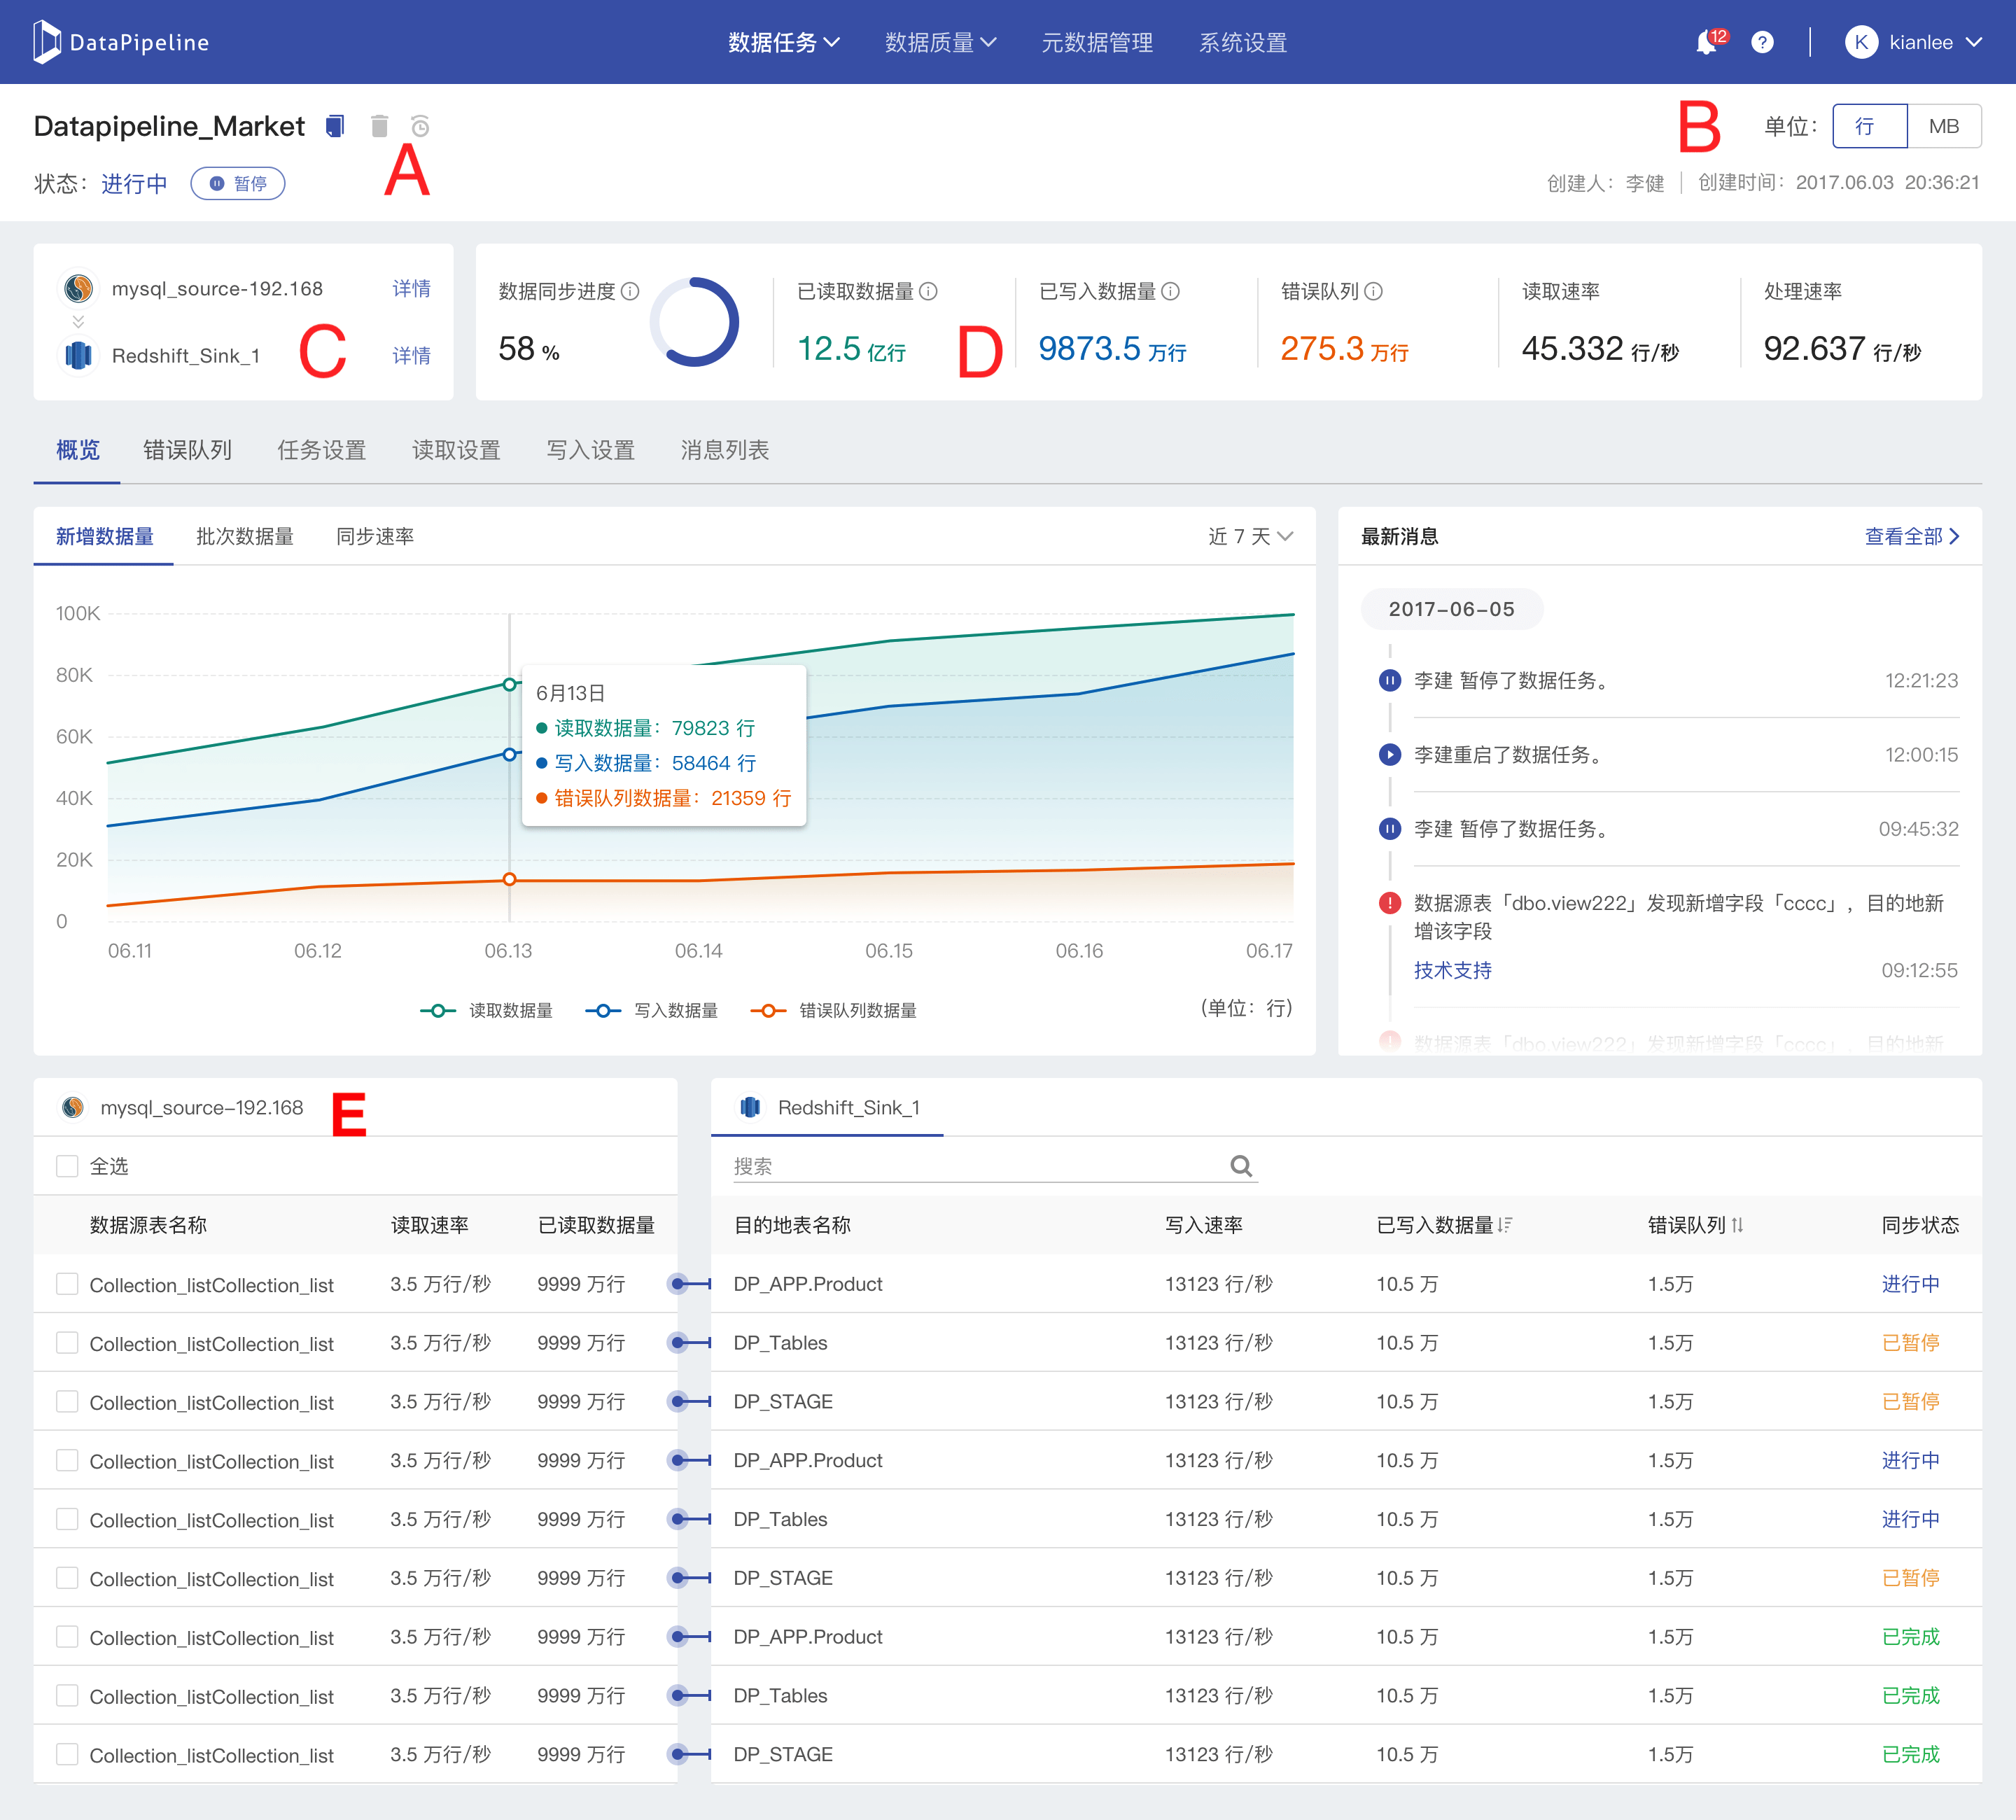2016x1820 pixels.
Task: Sort by 已写入数据量 column icon
Action: pyautogui.click(x=1505, y=1225)
